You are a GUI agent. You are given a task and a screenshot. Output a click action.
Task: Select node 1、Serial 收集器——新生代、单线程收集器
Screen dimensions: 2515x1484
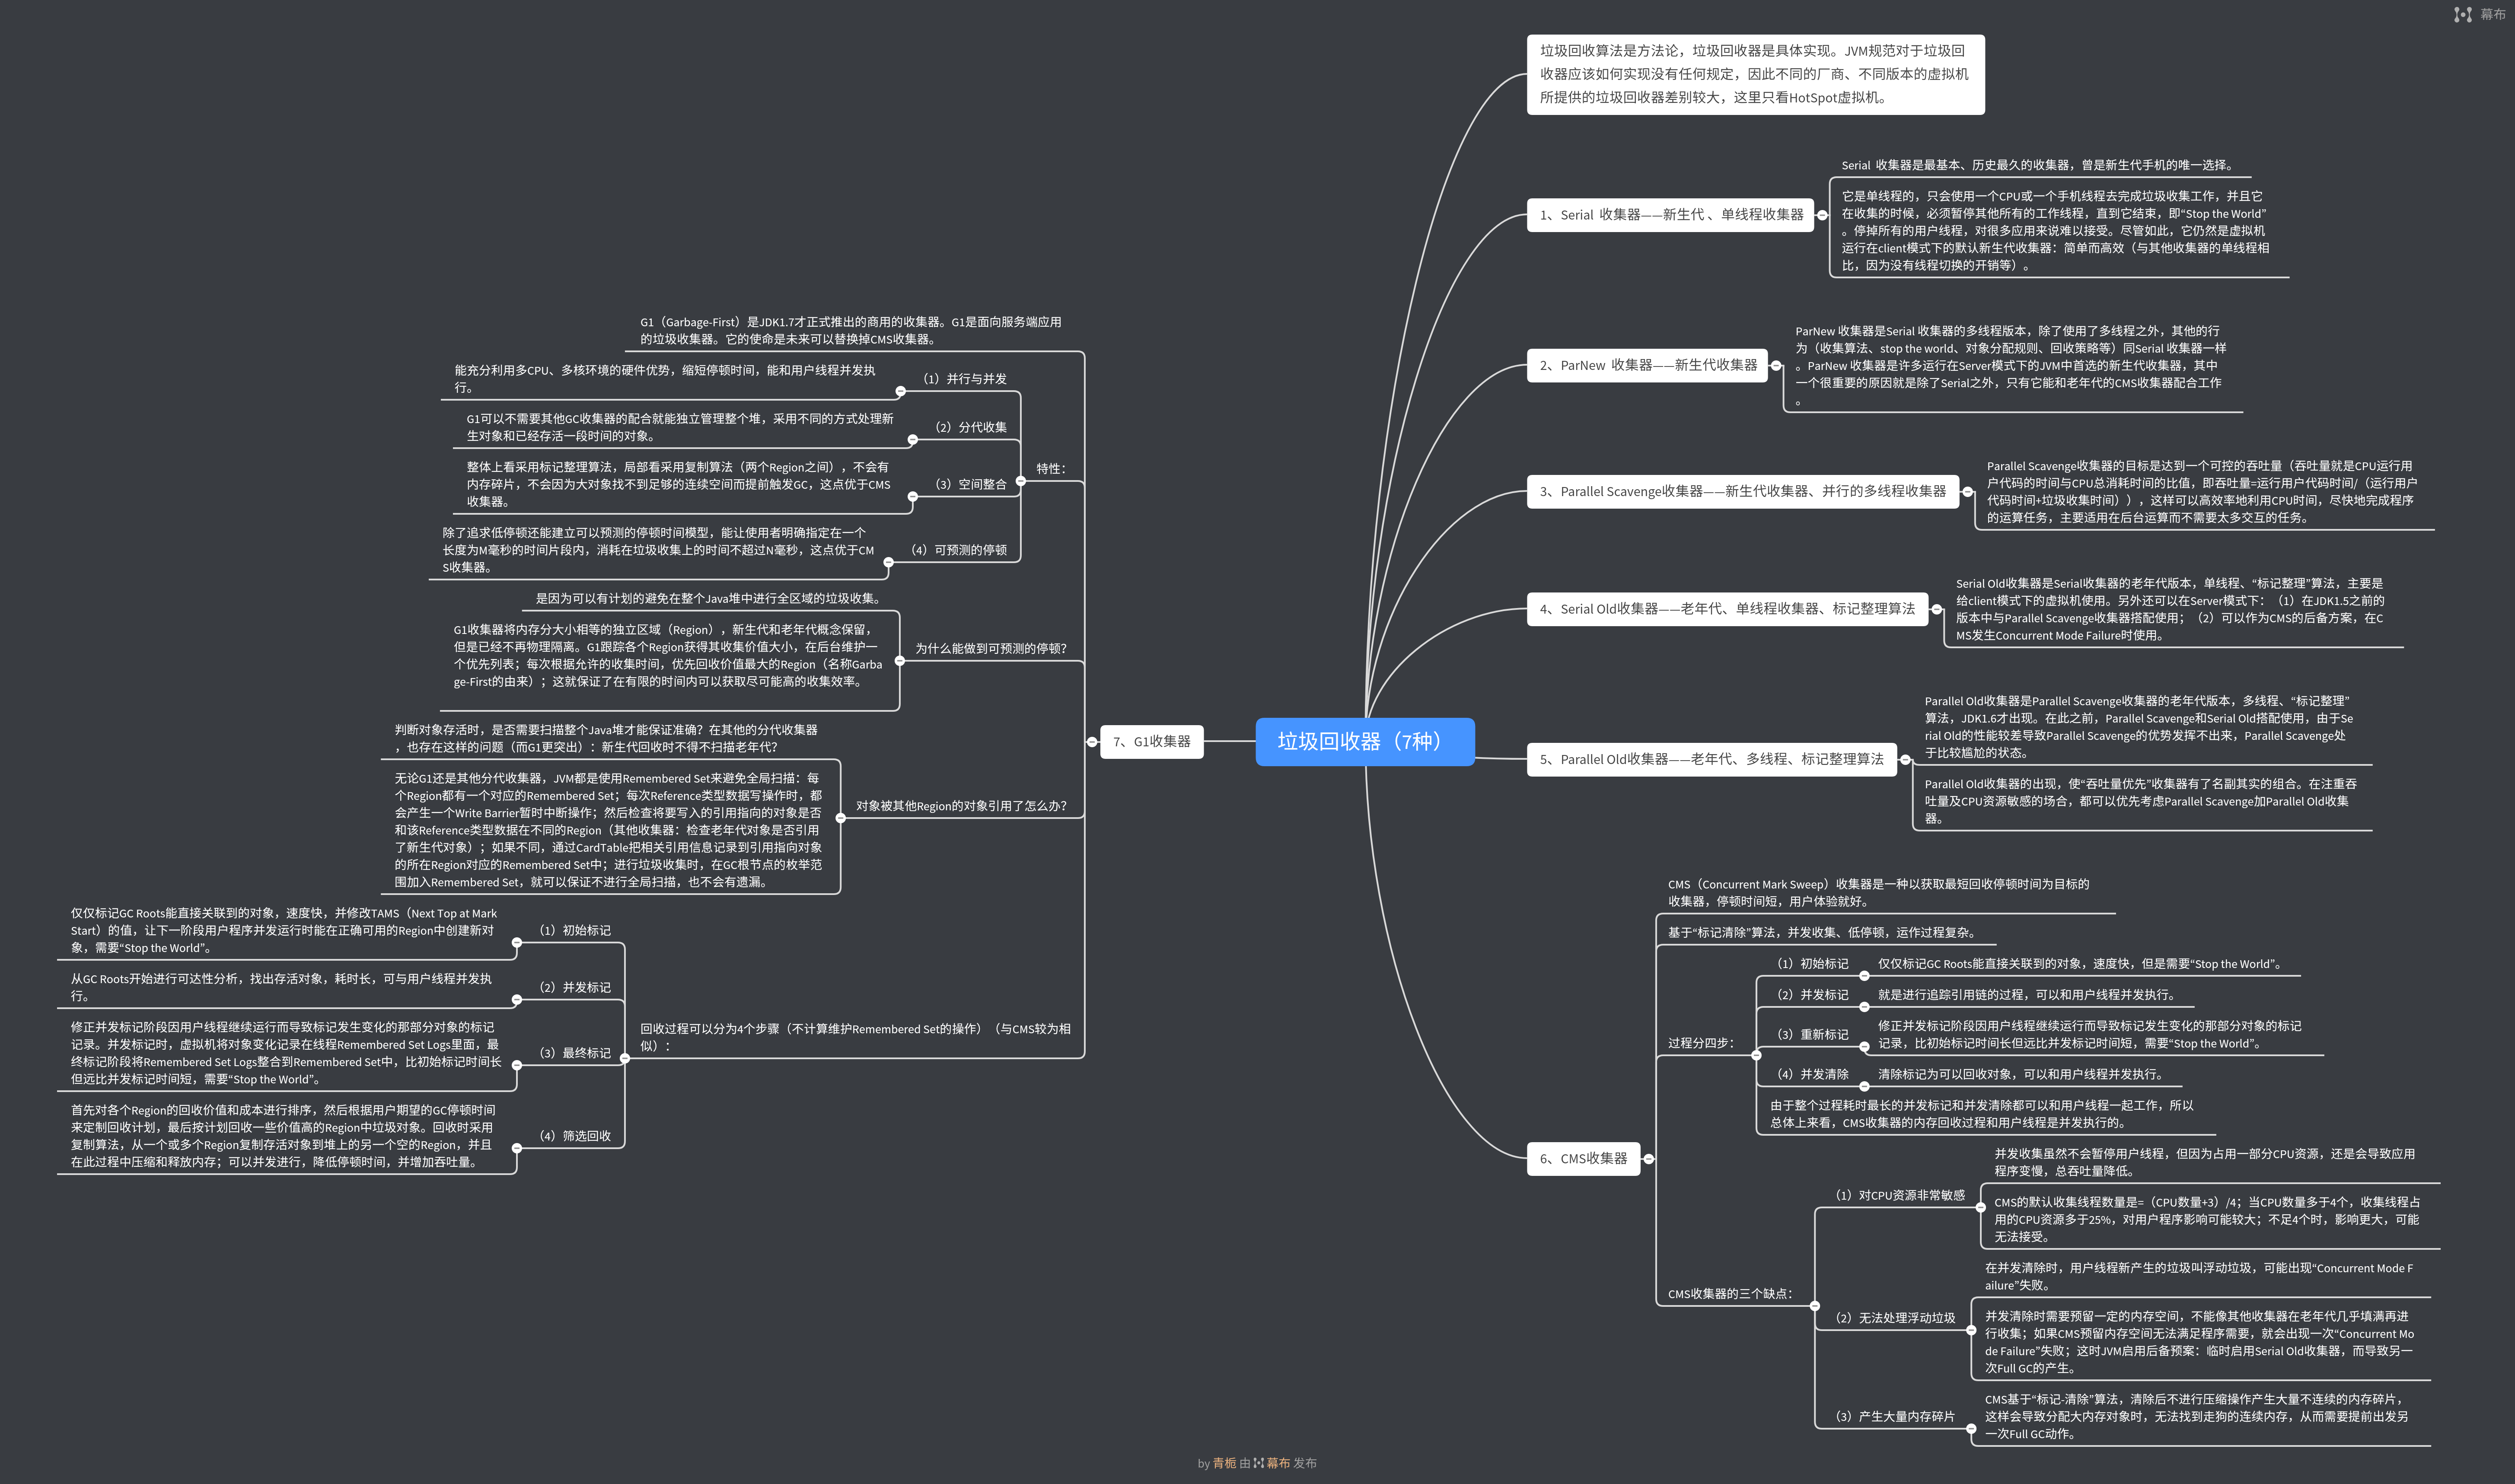(x=1670, y=215)
